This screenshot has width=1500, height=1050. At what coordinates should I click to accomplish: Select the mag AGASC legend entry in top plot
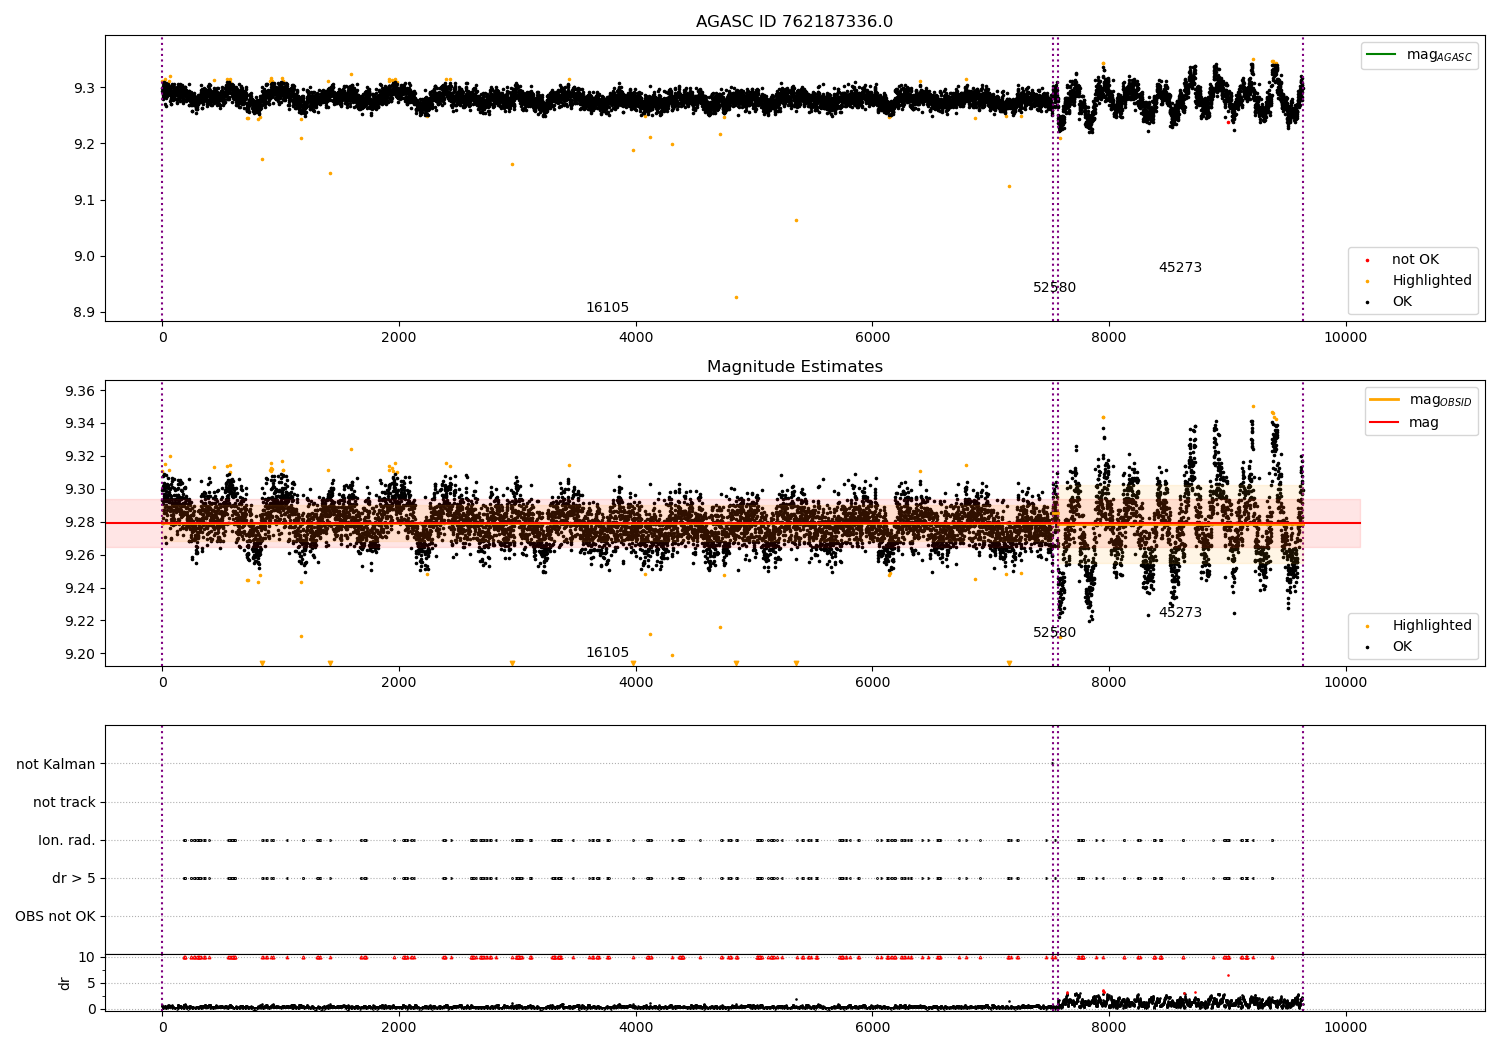pos(1419,55)
